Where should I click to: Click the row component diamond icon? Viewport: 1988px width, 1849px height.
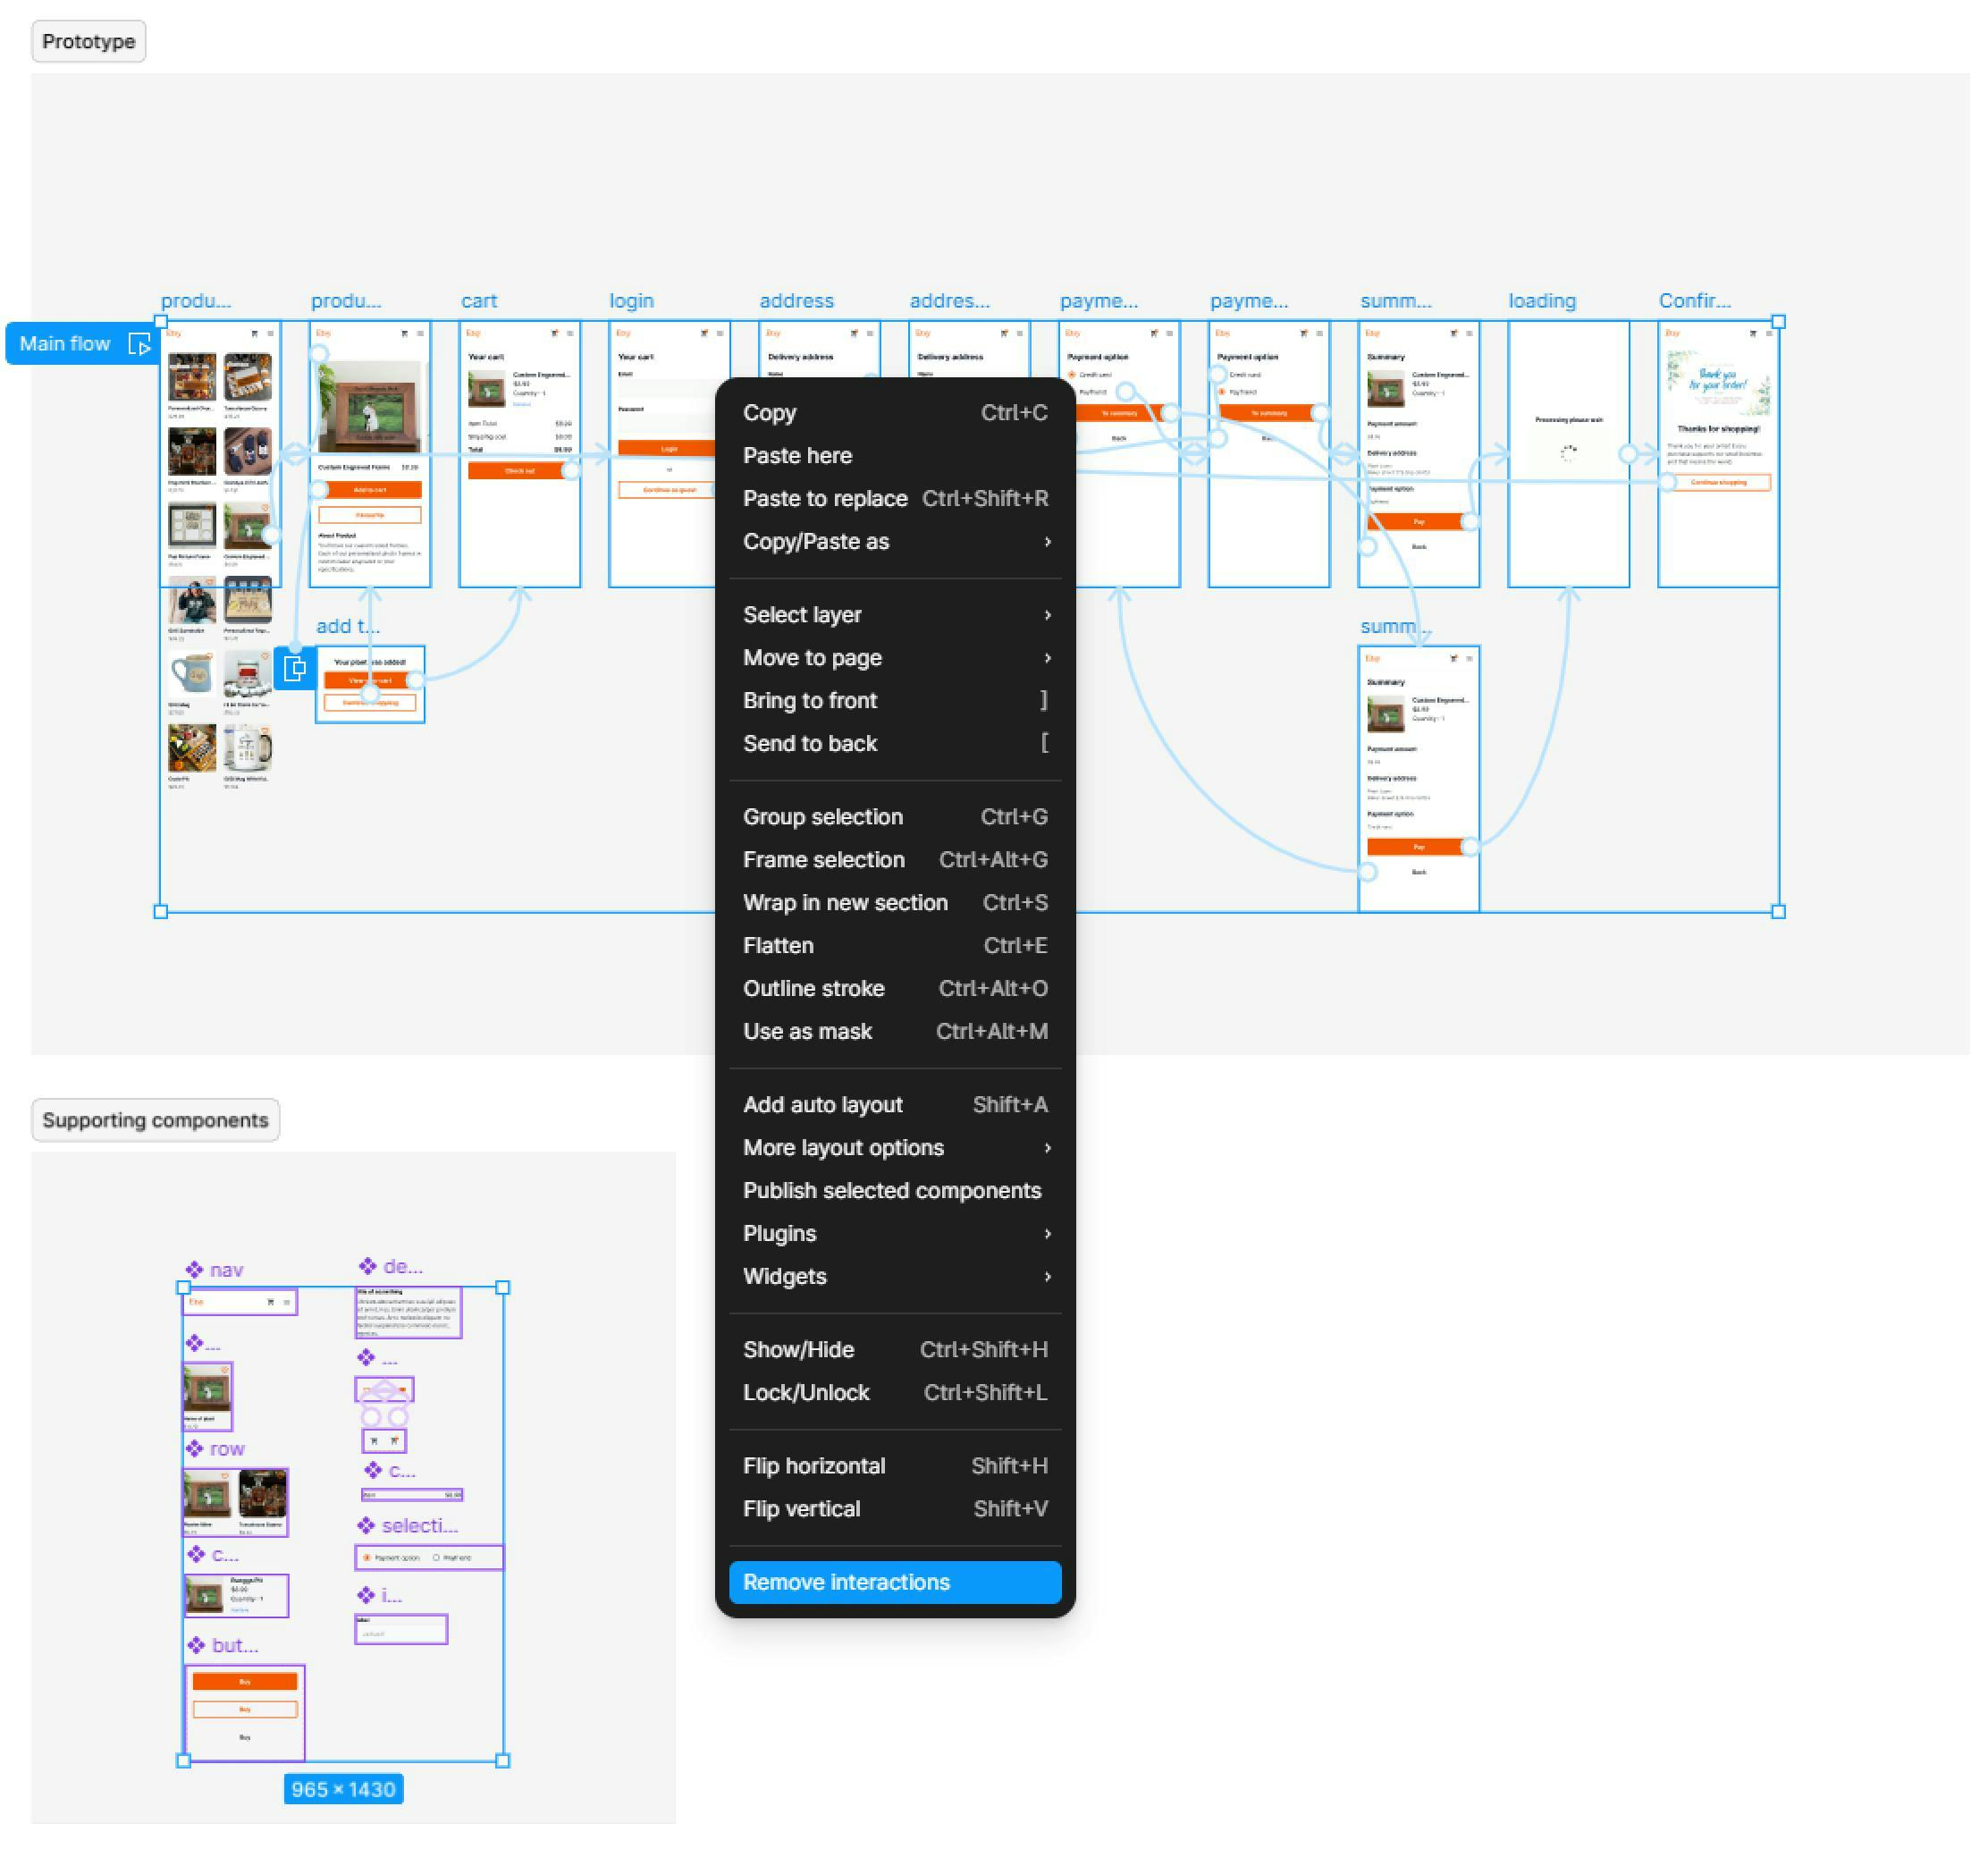pyautogui.click(x=194, y=1449)
